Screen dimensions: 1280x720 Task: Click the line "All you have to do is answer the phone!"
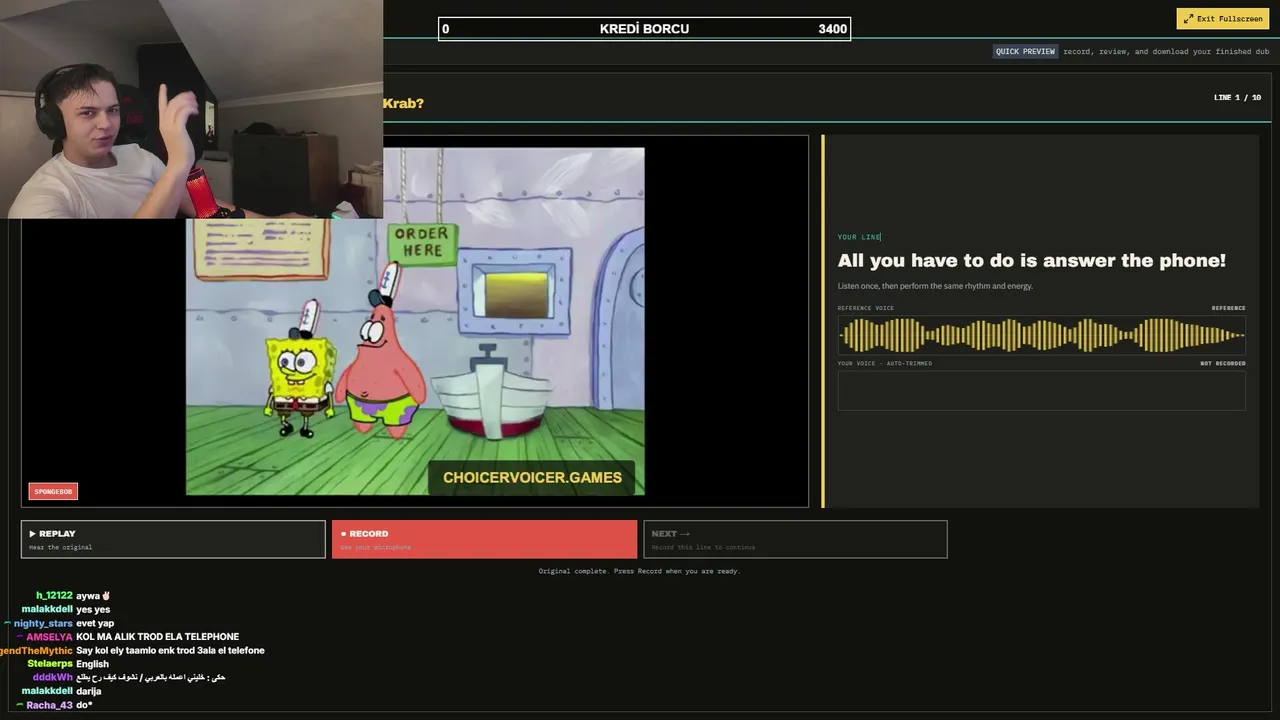coord(1031,261)
